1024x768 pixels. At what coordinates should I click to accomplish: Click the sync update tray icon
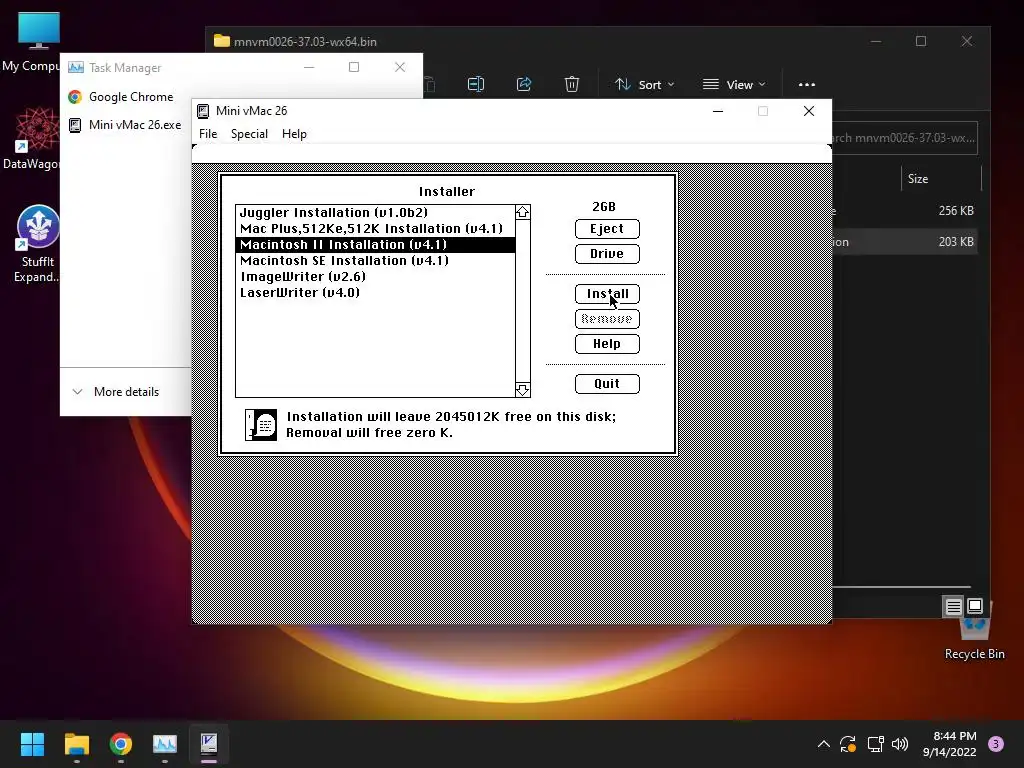click(848, 744)
